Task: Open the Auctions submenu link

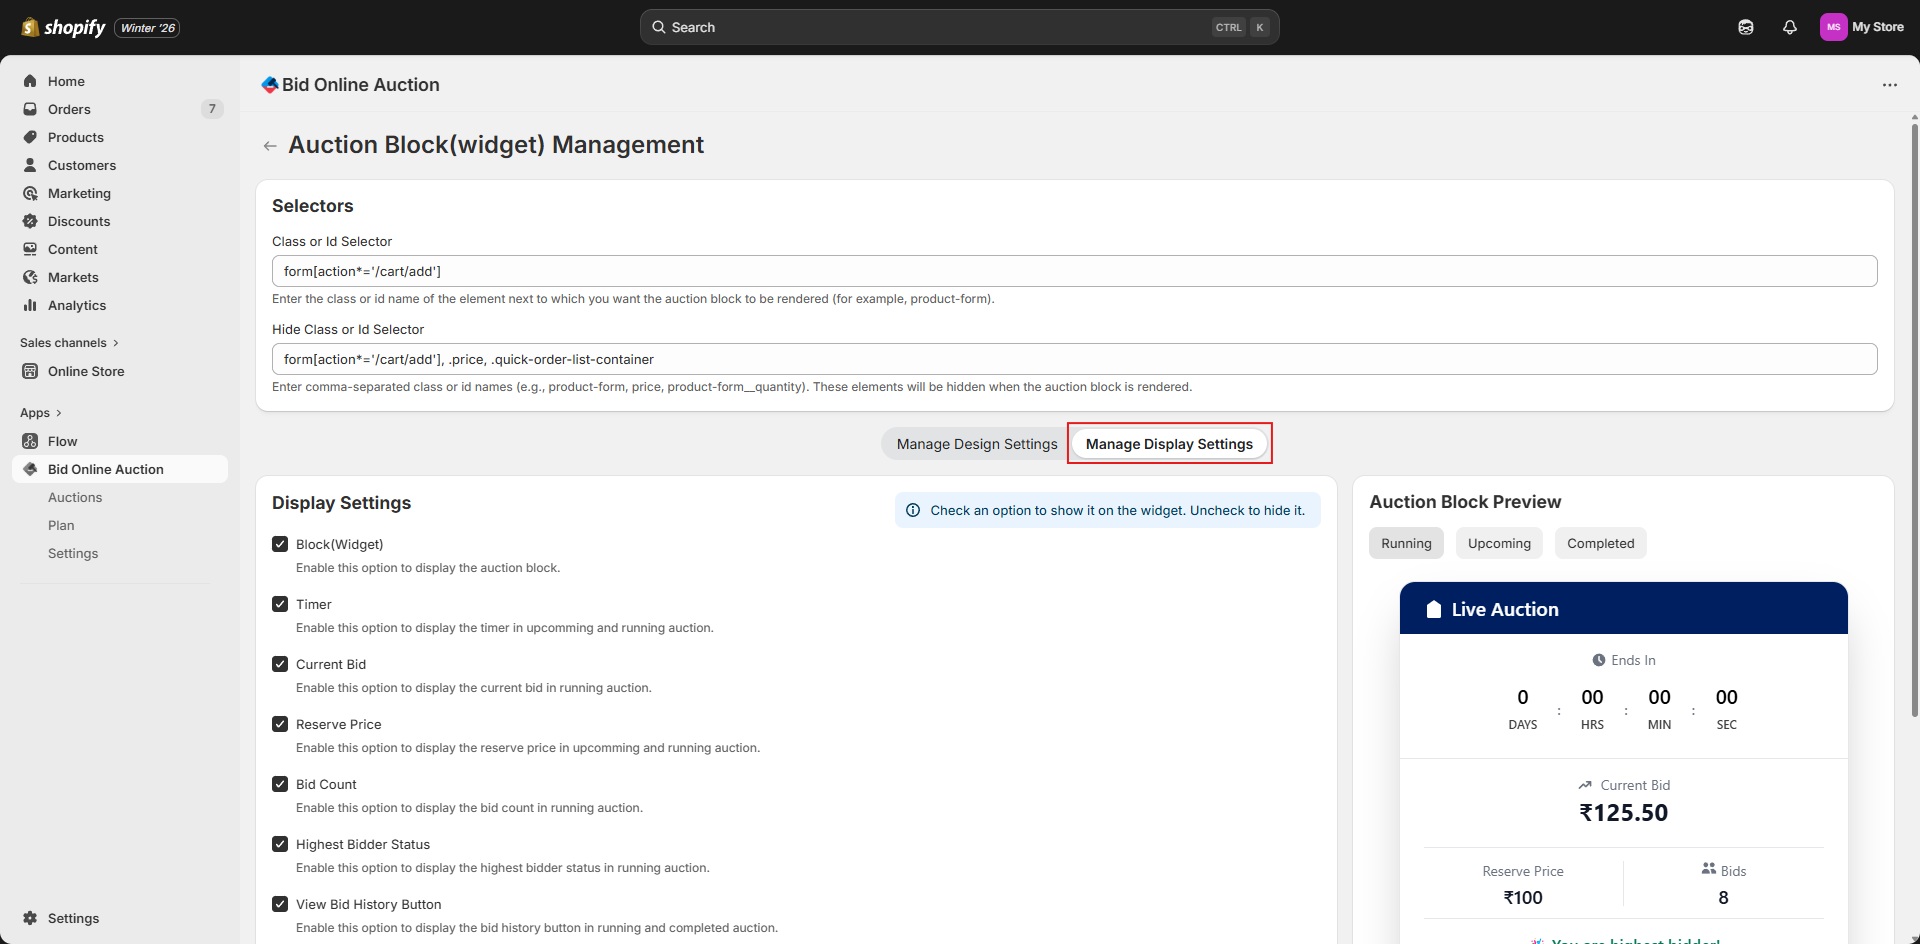Action: [x=75, y=497]
